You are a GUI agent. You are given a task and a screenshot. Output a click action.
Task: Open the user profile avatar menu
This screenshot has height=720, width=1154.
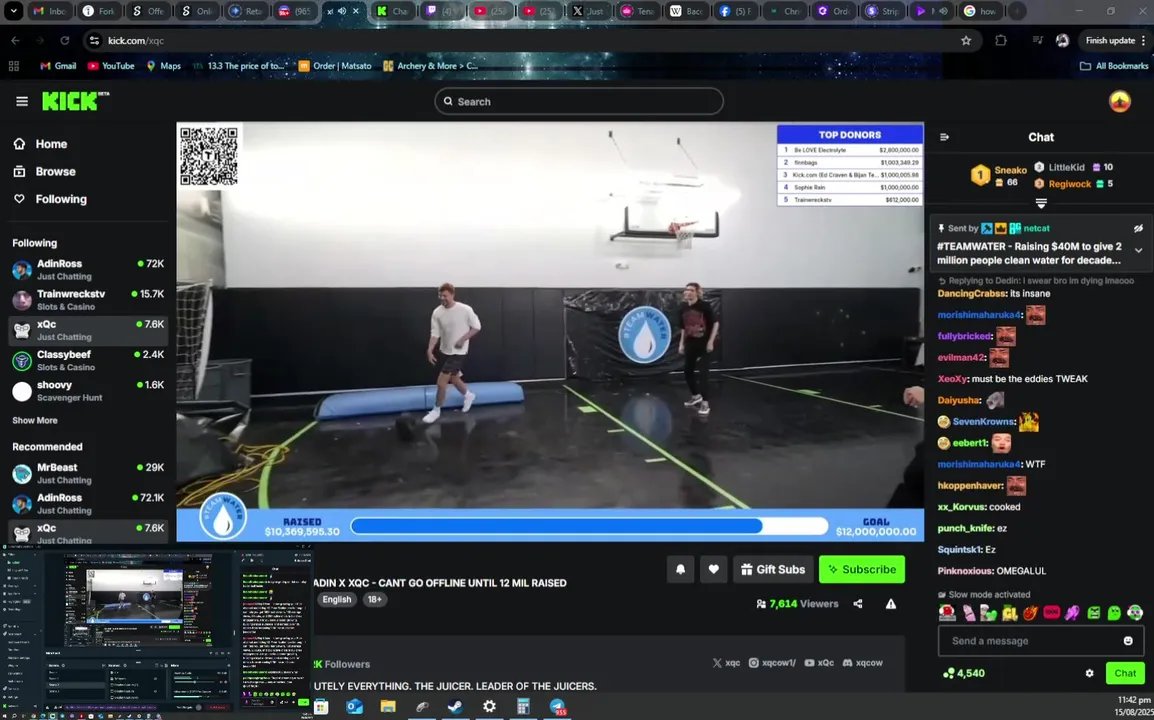tap(1119, 102)
